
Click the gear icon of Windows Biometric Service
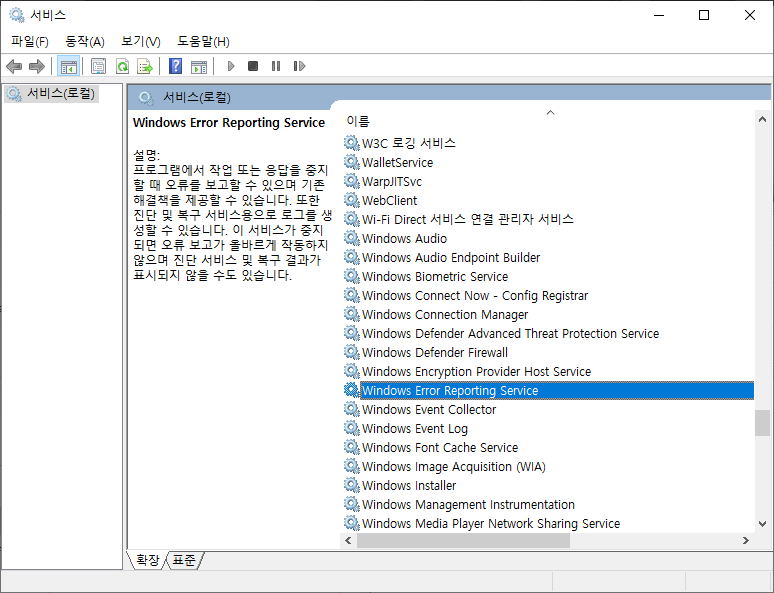(351, 277)
